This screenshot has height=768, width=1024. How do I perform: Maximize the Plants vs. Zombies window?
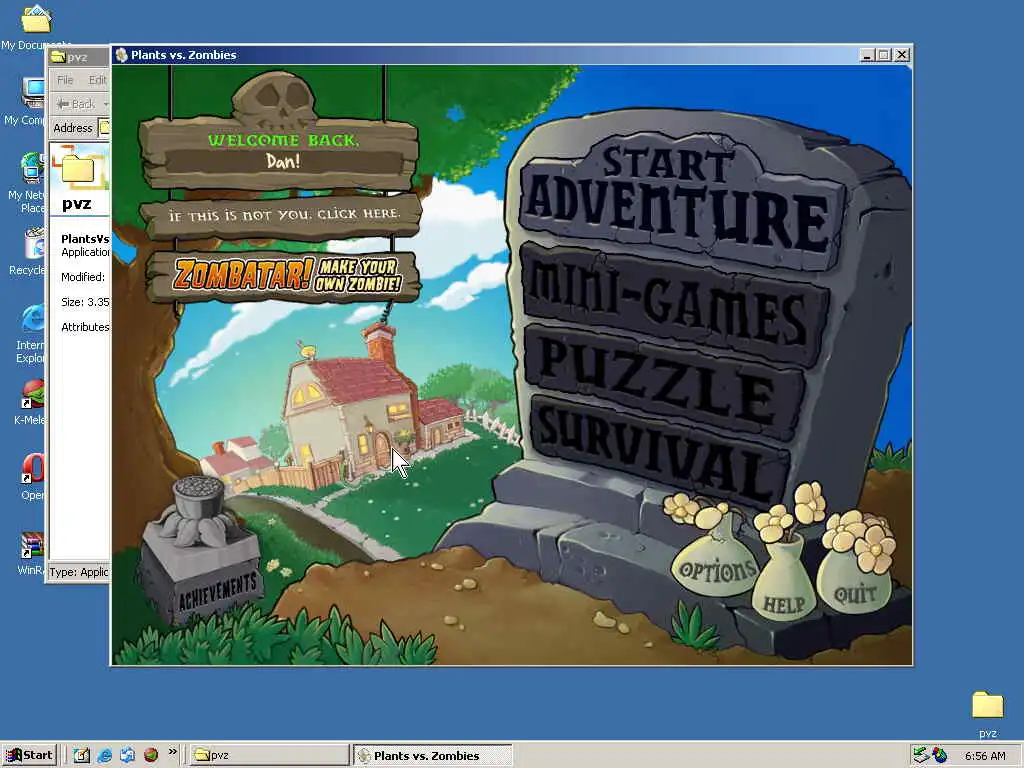click(x=884, y=55)
